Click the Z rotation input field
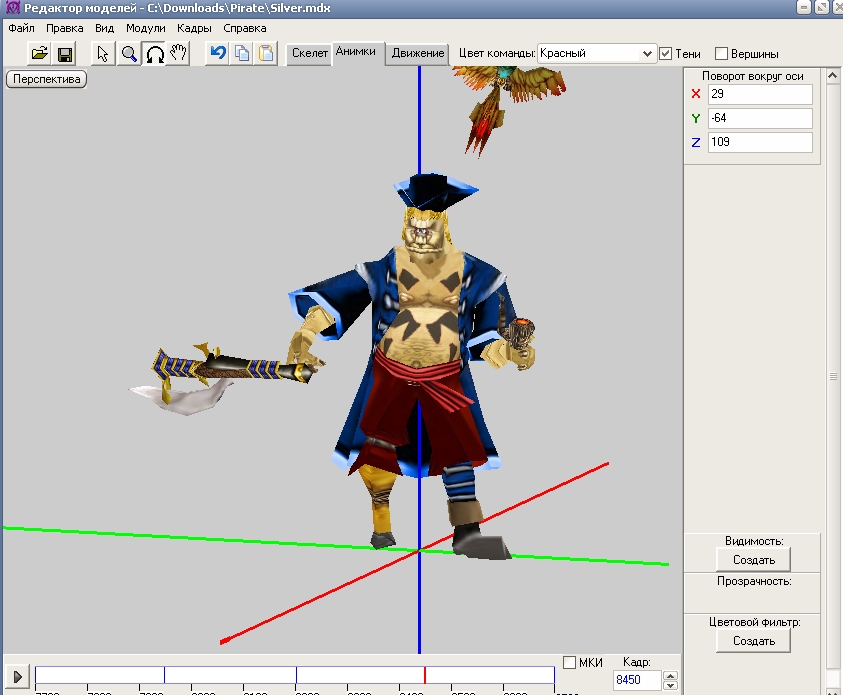843x695 pixels. 760,142
